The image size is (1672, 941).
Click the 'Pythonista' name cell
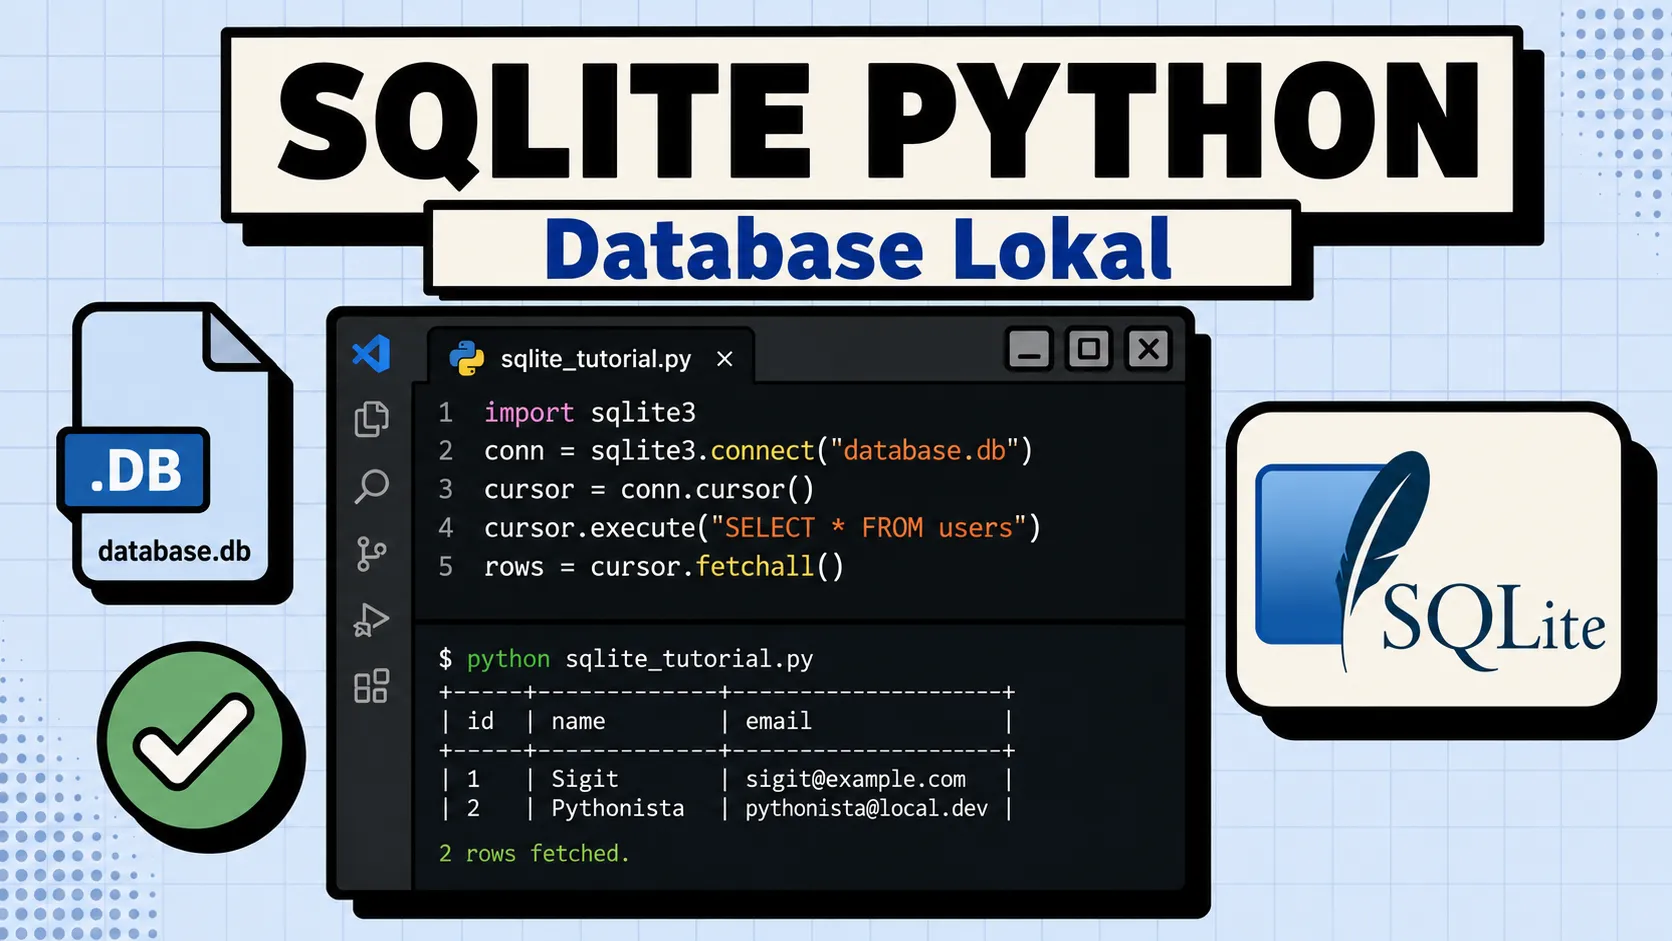pos(618,808)
